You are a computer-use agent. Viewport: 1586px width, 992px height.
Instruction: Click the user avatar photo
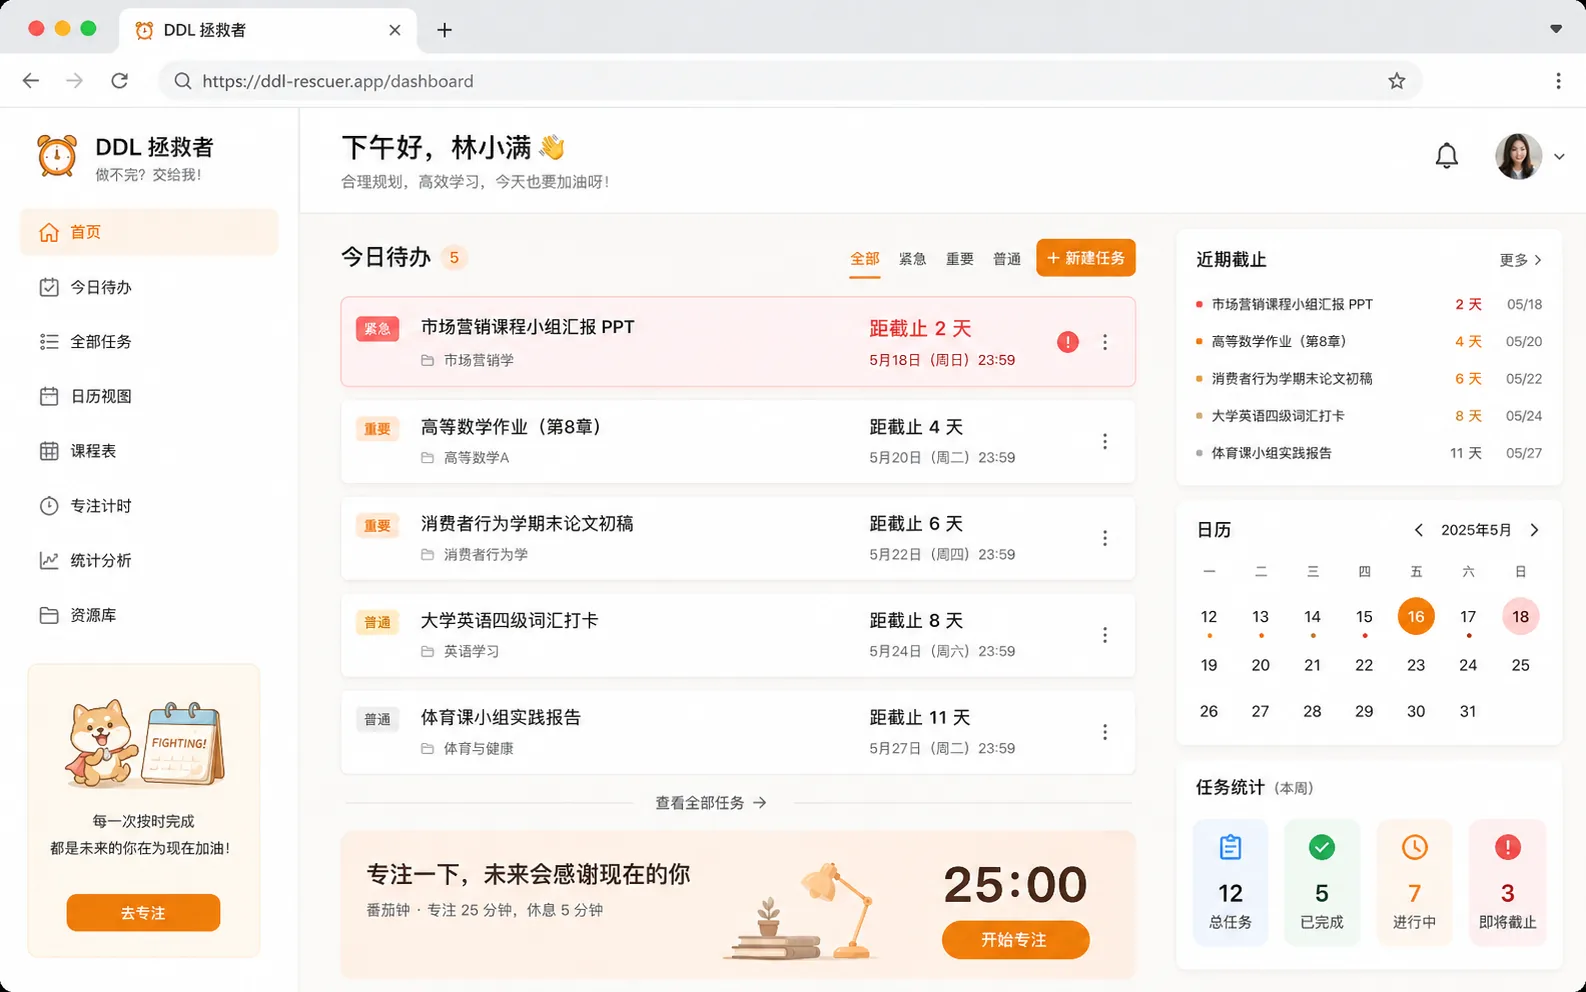click(1518, 156)
